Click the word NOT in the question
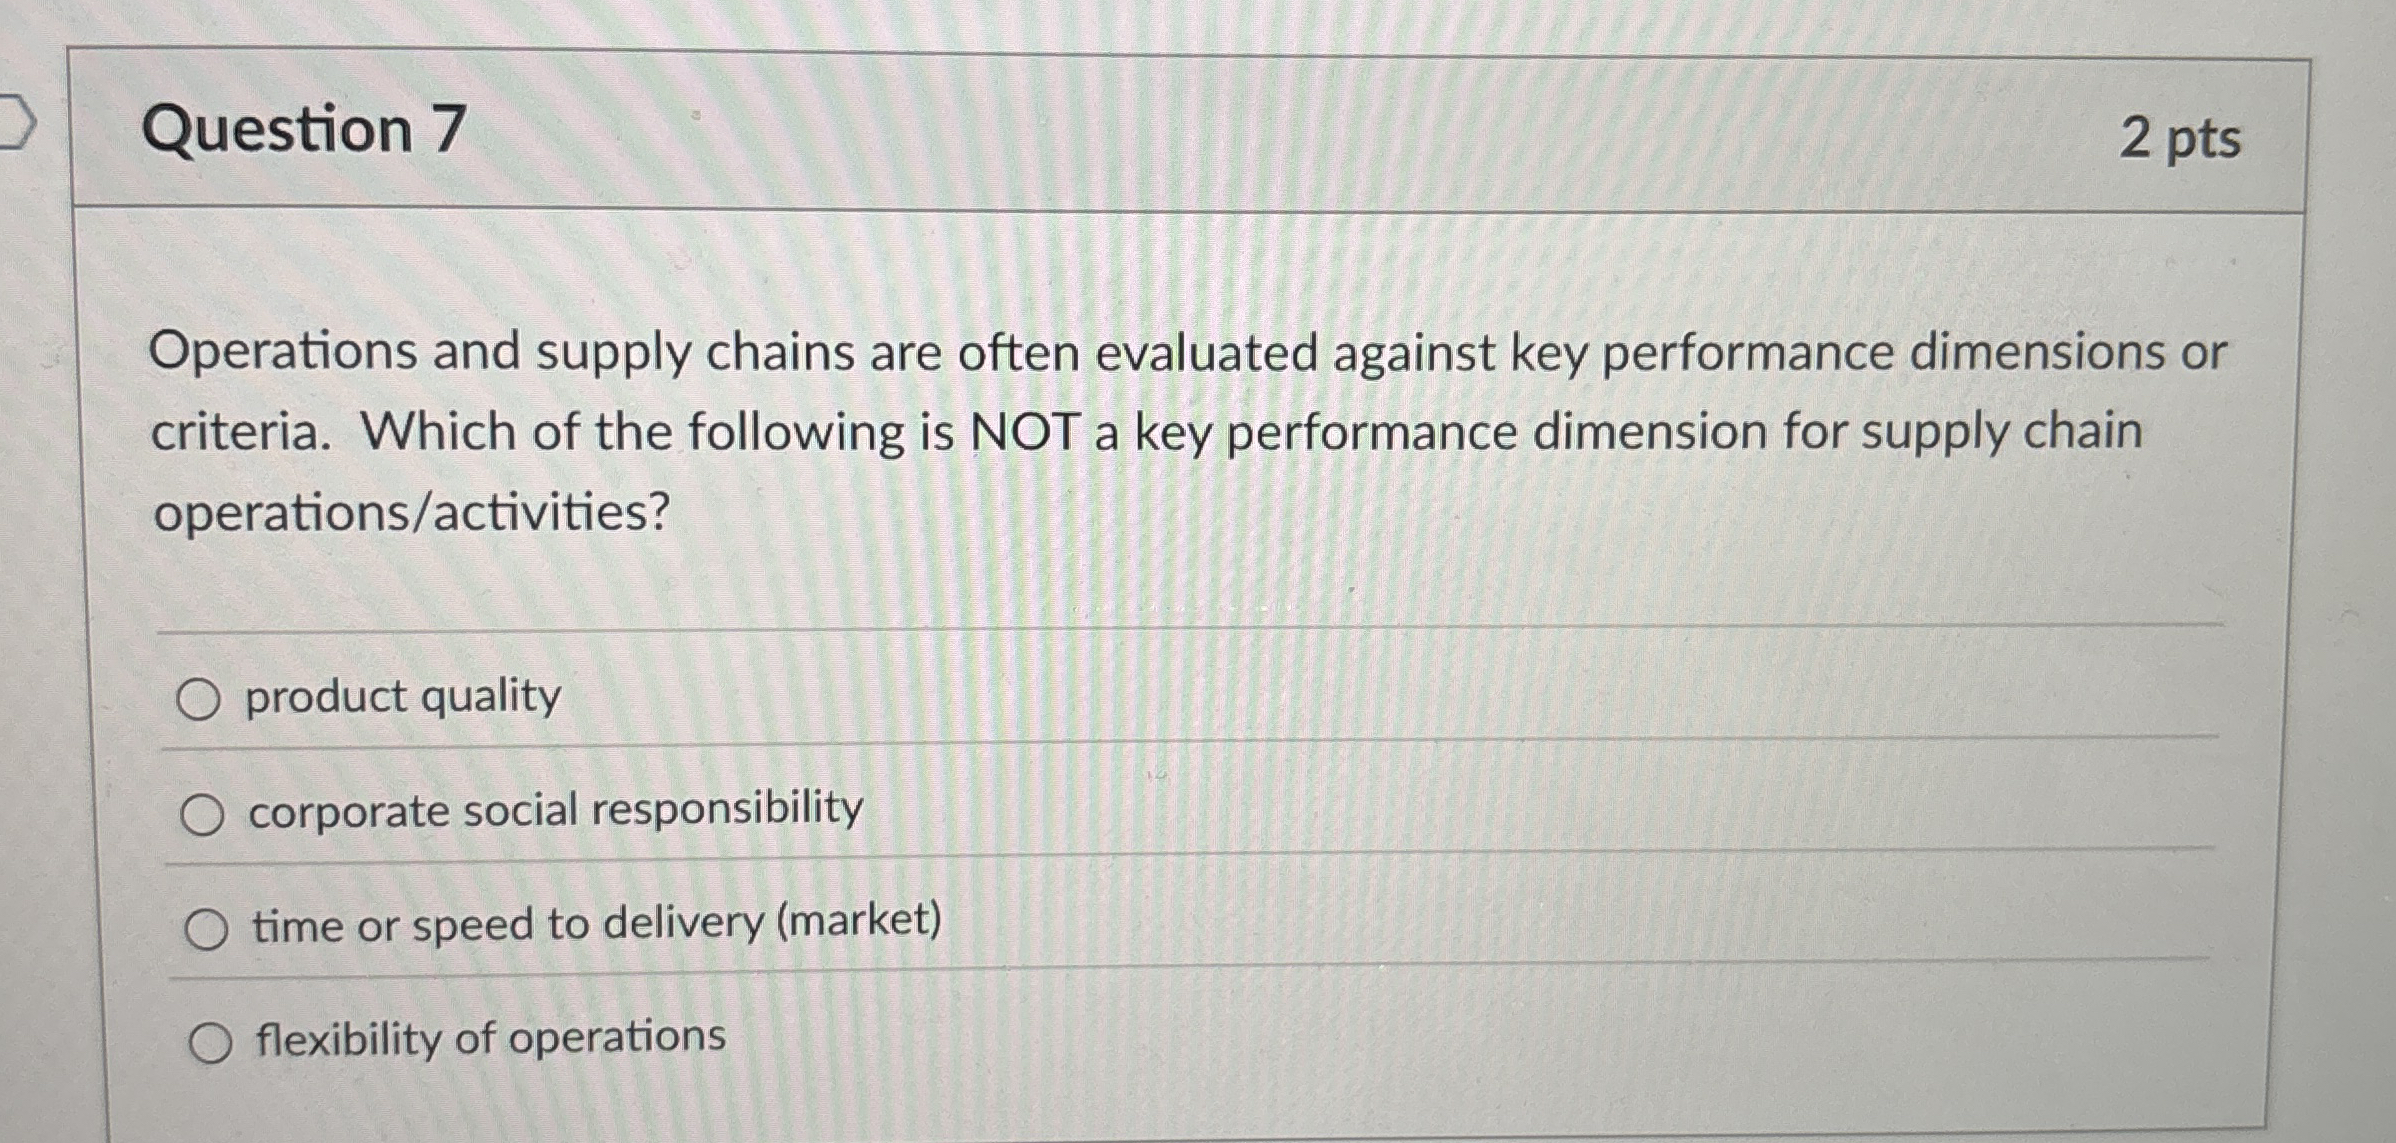Screen dimensions: 2396x1143 click(1027, 430)
